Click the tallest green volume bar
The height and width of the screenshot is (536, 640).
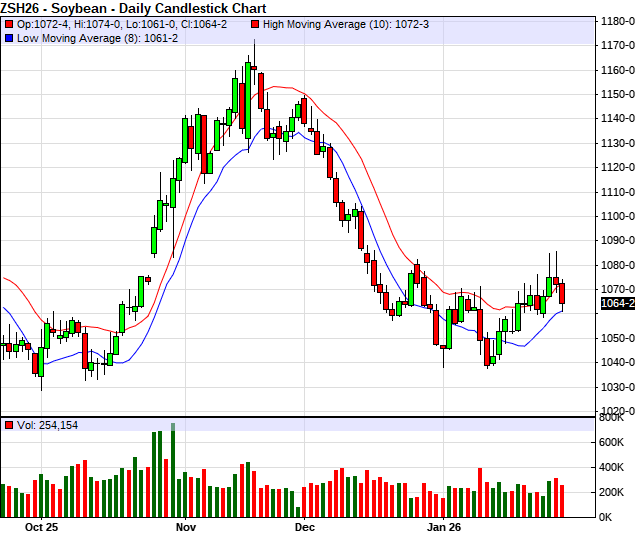tap(172, 472)
